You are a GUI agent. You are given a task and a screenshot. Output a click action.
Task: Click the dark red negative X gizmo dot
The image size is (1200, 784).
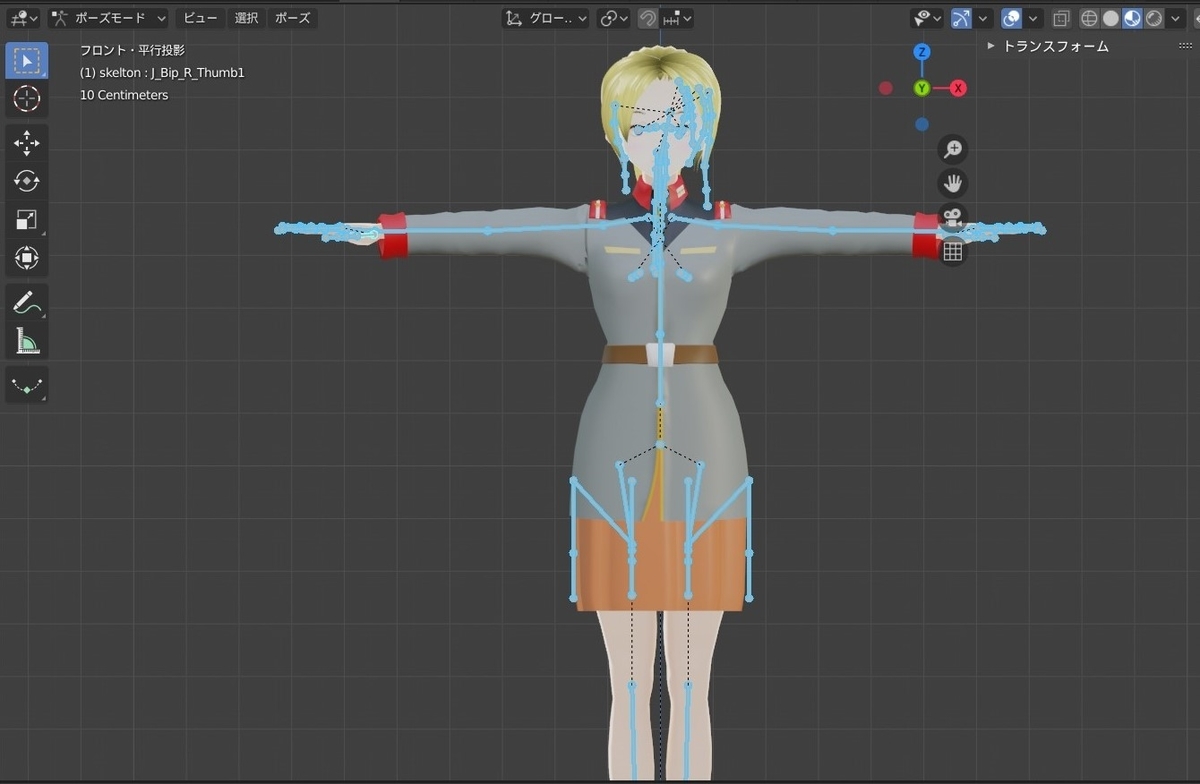tap(885, 88)
